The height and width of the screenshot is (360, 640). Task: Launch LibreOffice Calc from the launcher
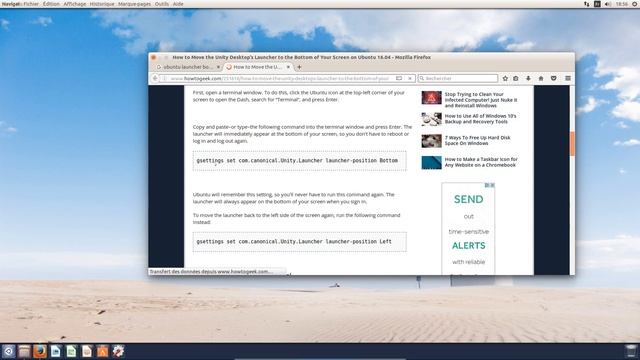point(71,351)
